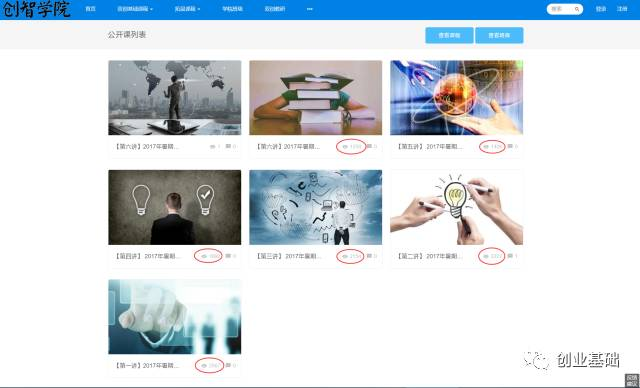Viewport: 640px width, 388px height.
Task: Expand the third navbar dropdown with caret
Action: click(187, 9)
